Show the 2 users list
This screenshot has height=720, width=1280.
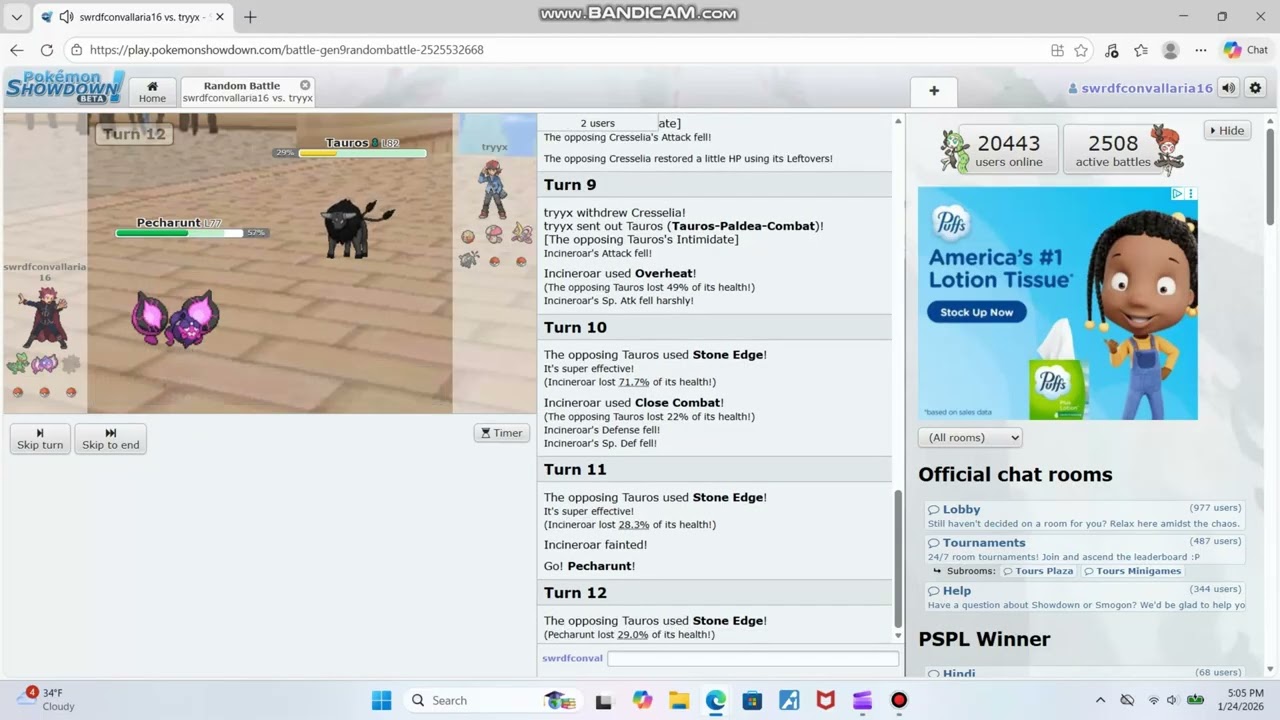tap(597, 123)
